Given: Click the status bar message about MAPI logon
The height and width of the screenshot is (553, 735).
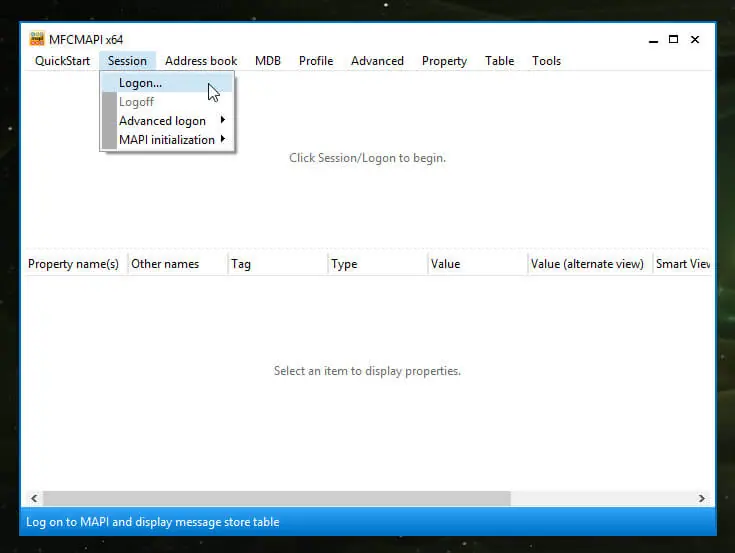Looking at the screenshot, I should (152, 522).
